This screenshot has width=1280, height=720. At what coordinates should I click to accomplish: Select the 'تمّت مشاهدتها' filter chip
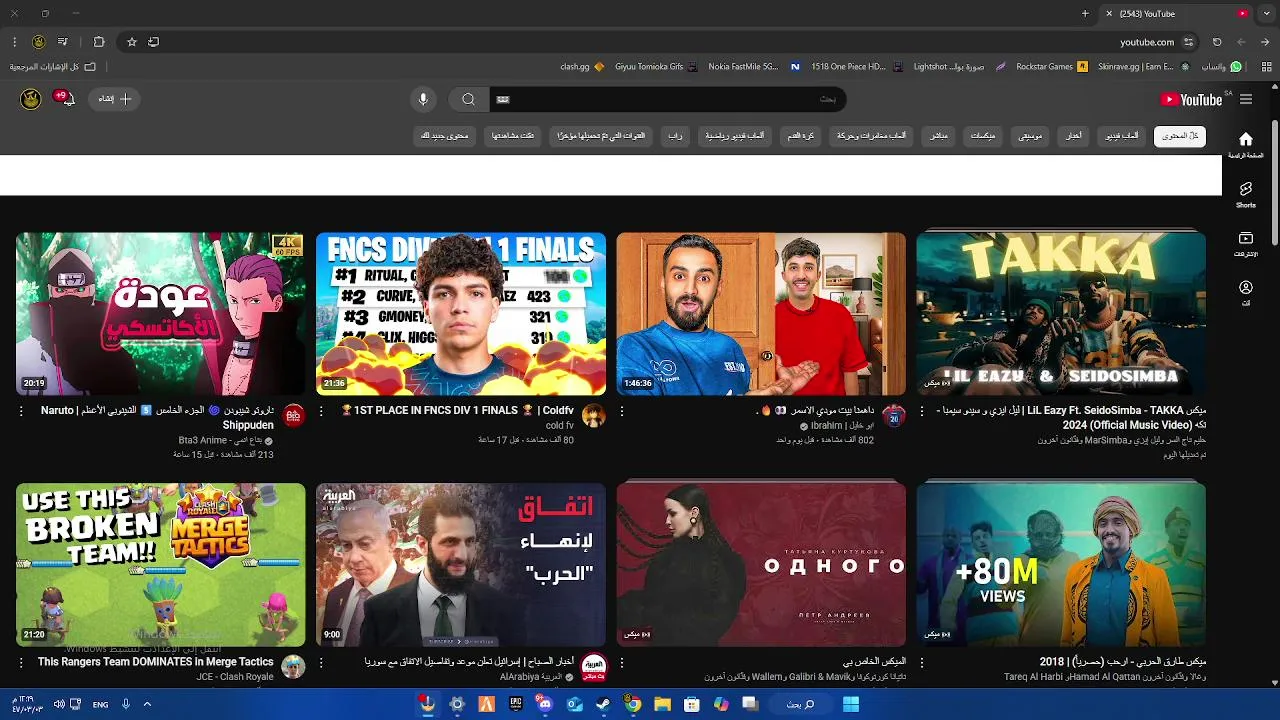(512, 135)
